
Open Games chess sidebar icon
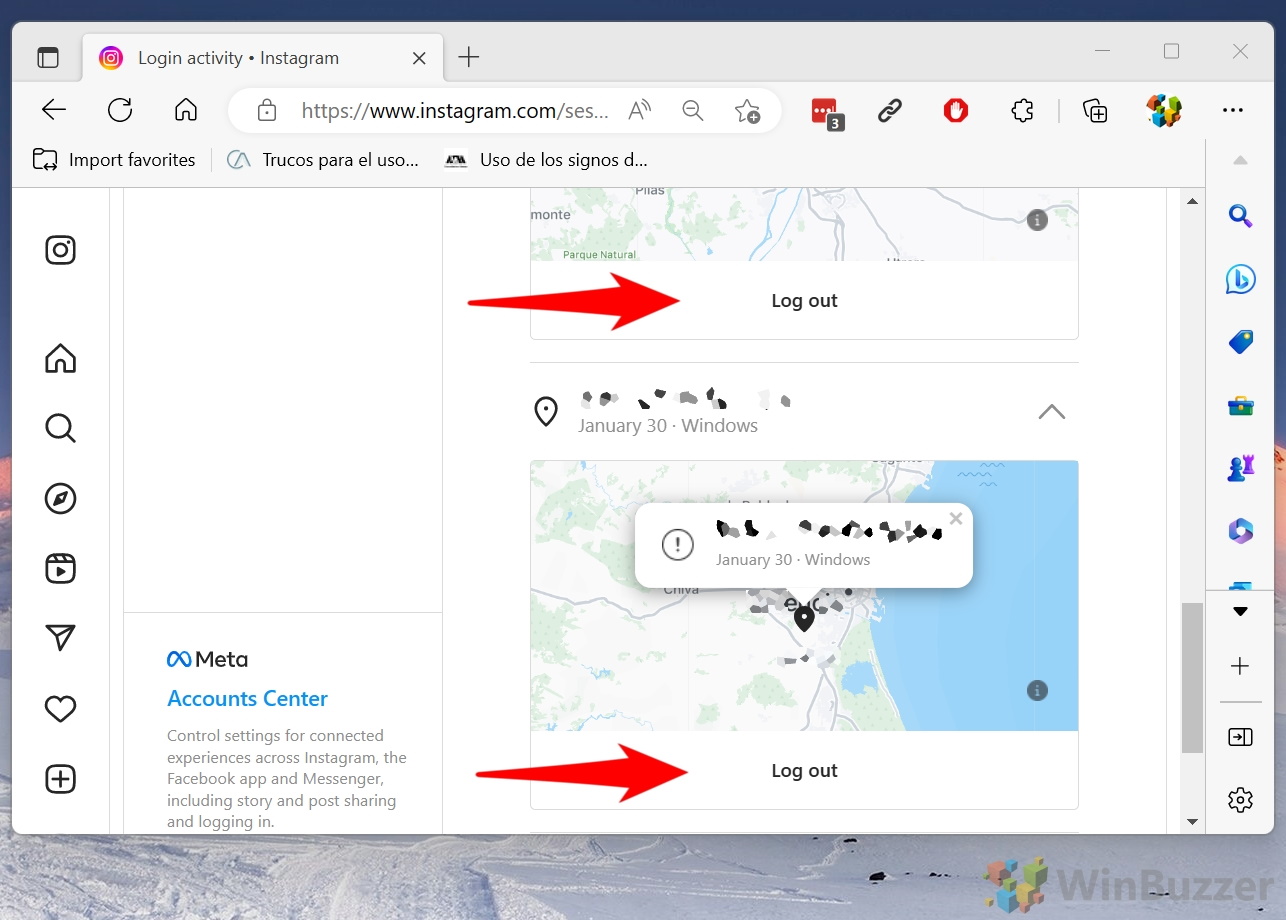click(x=1240, y=467)
